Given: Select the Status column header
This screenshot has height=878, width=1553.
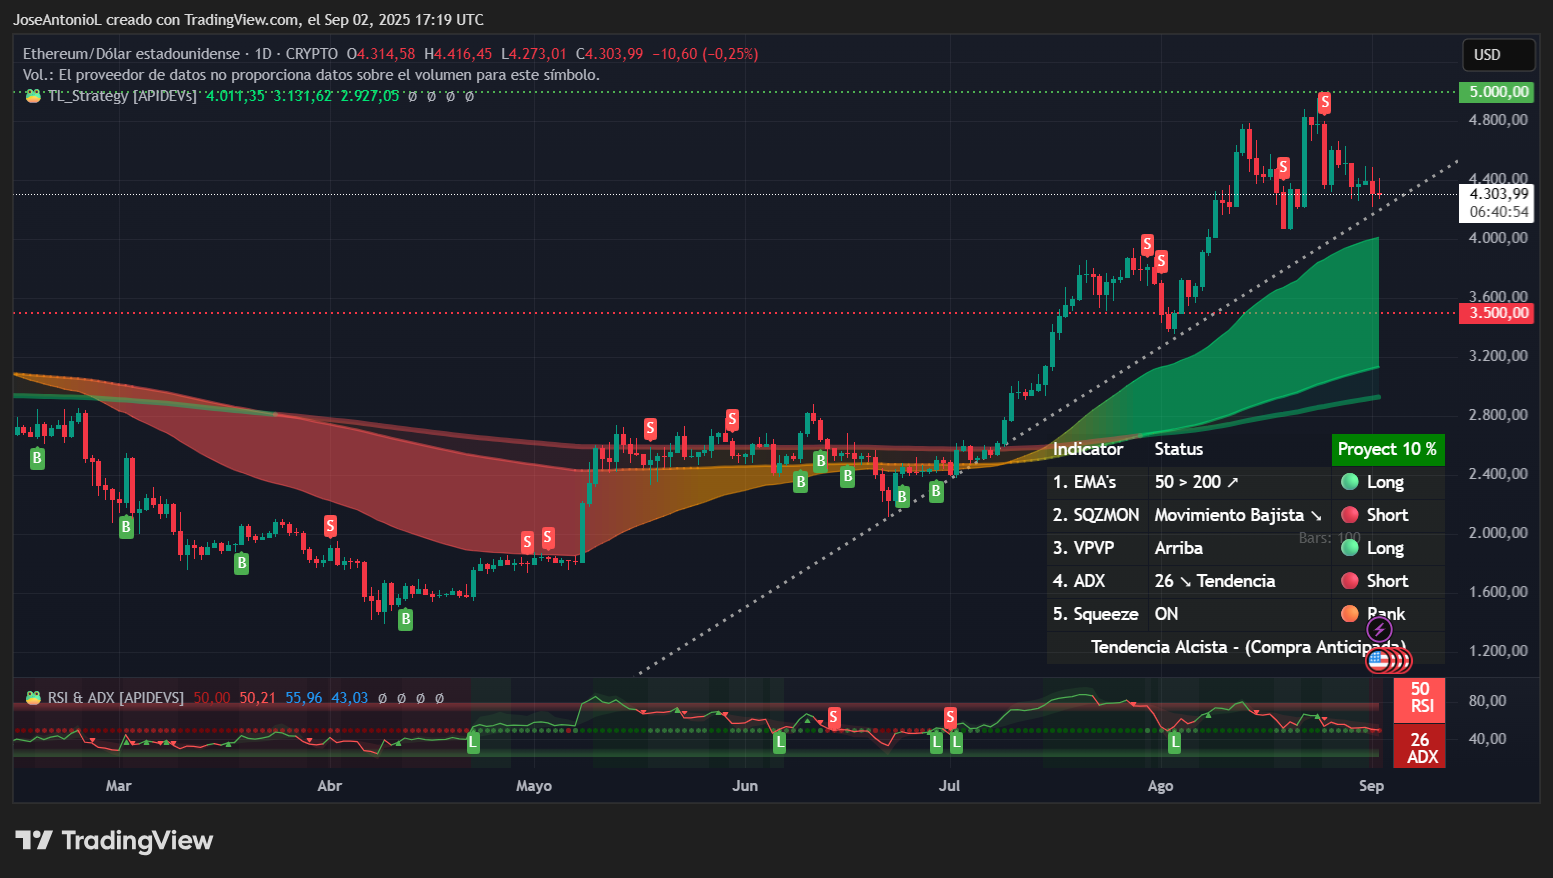Looking at the screenshot, I should pos(1179,449).
